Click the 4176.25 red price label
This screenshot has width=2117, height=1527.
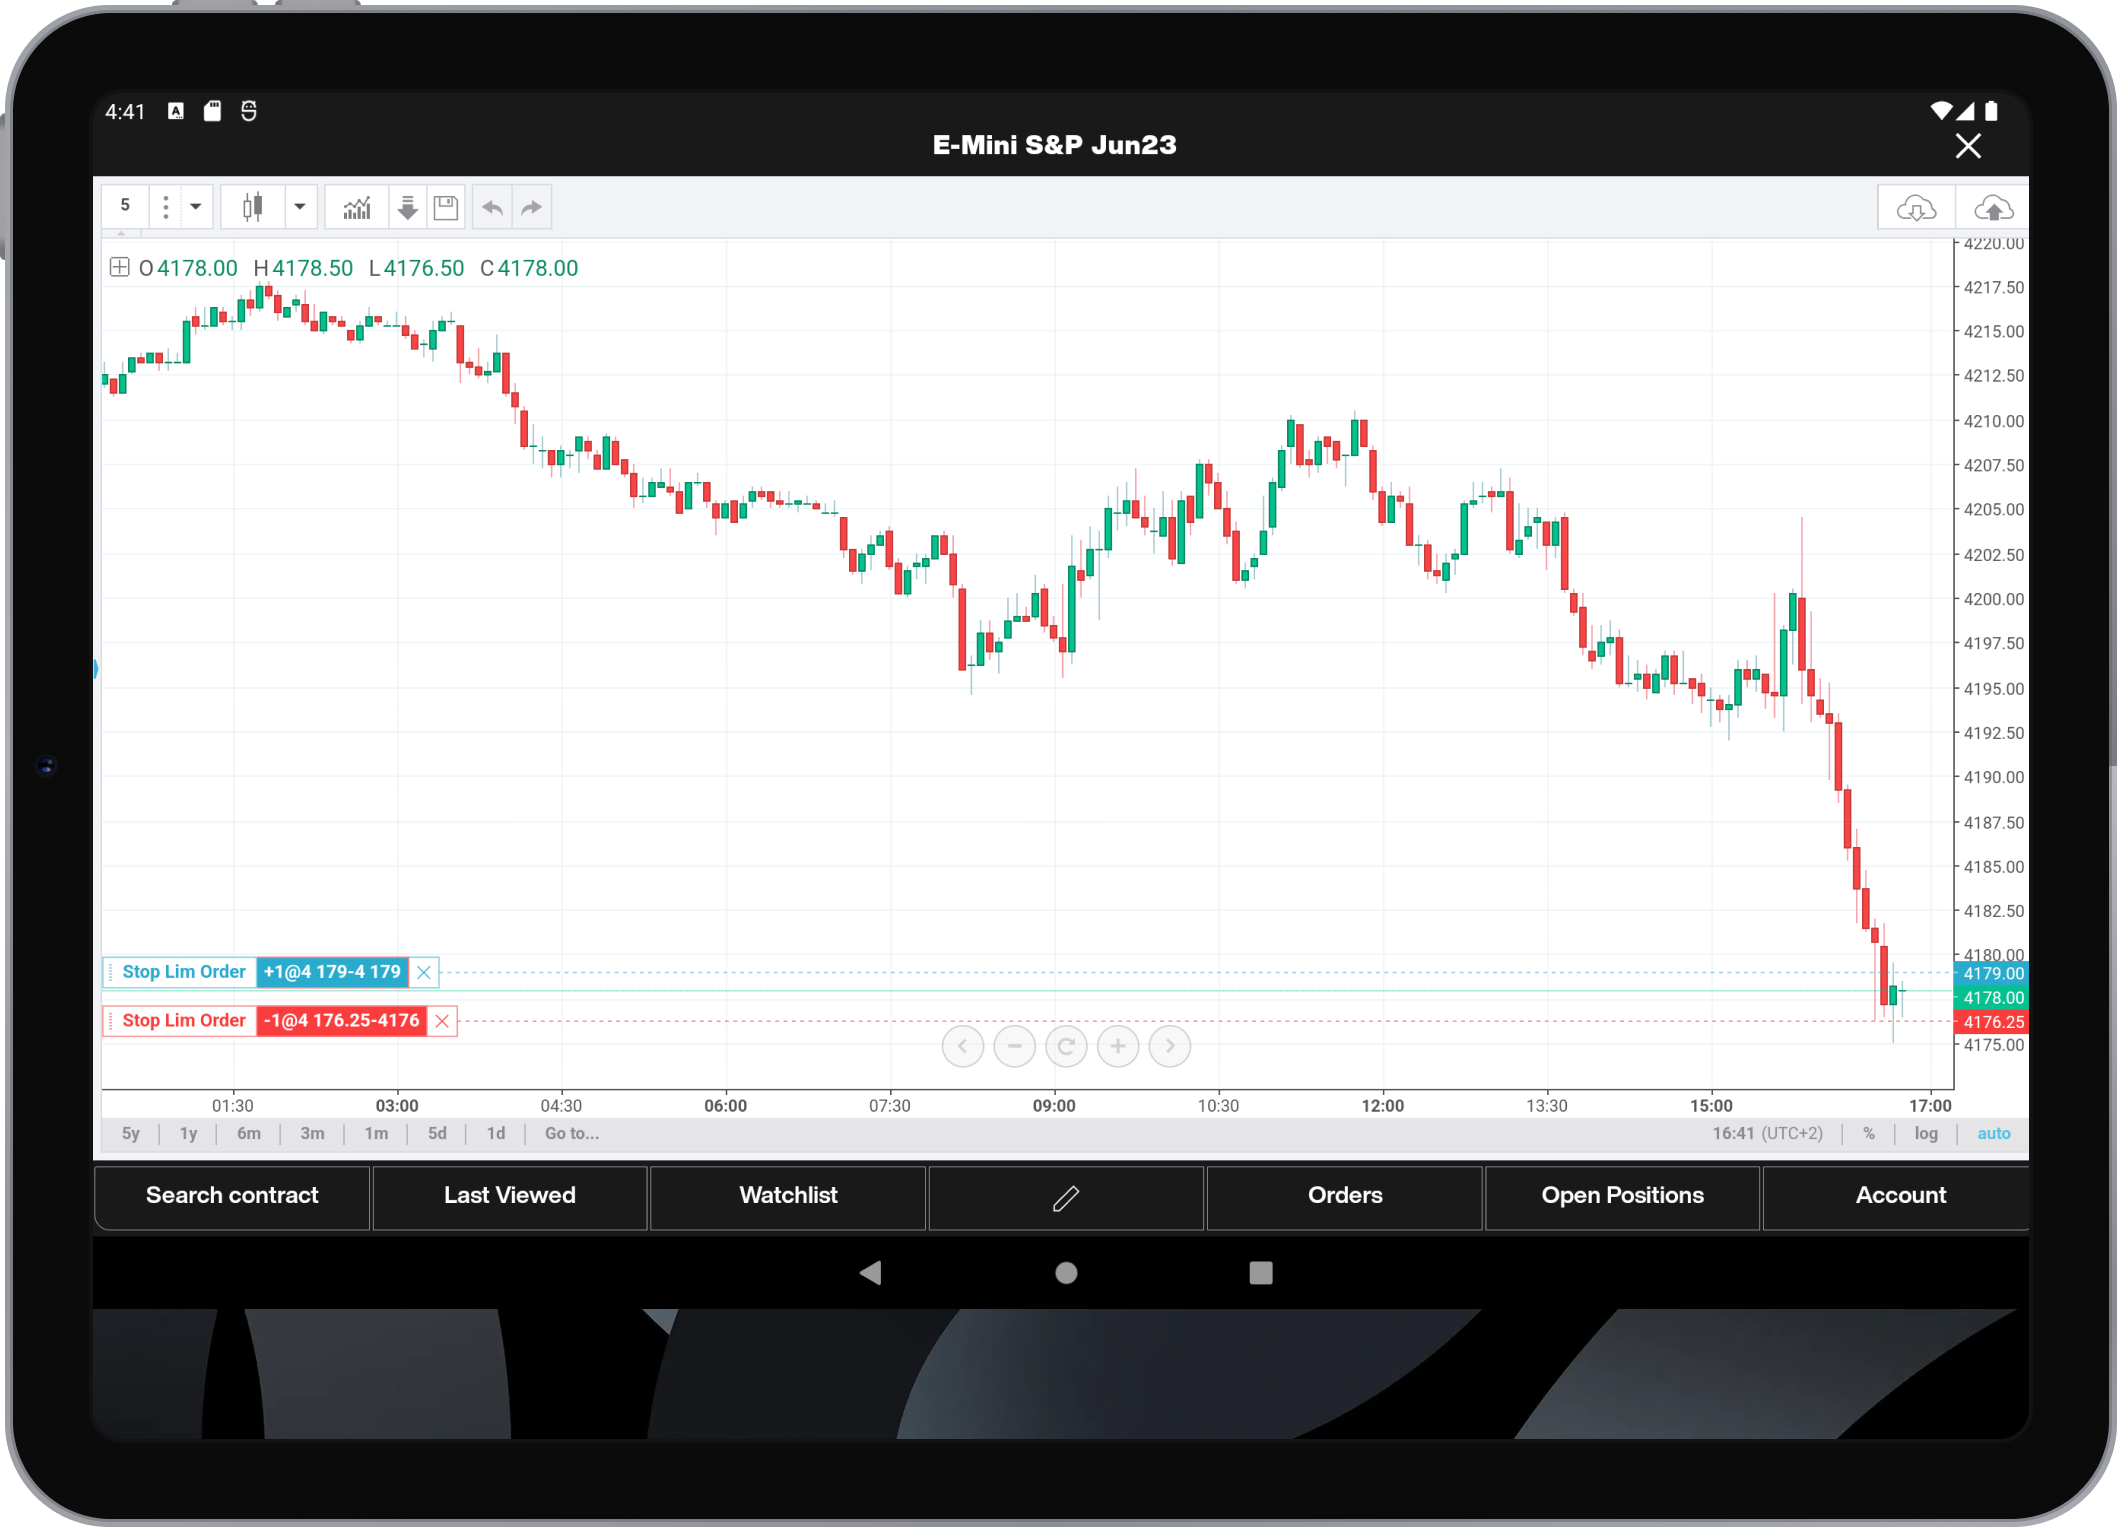(1991, 1022)
